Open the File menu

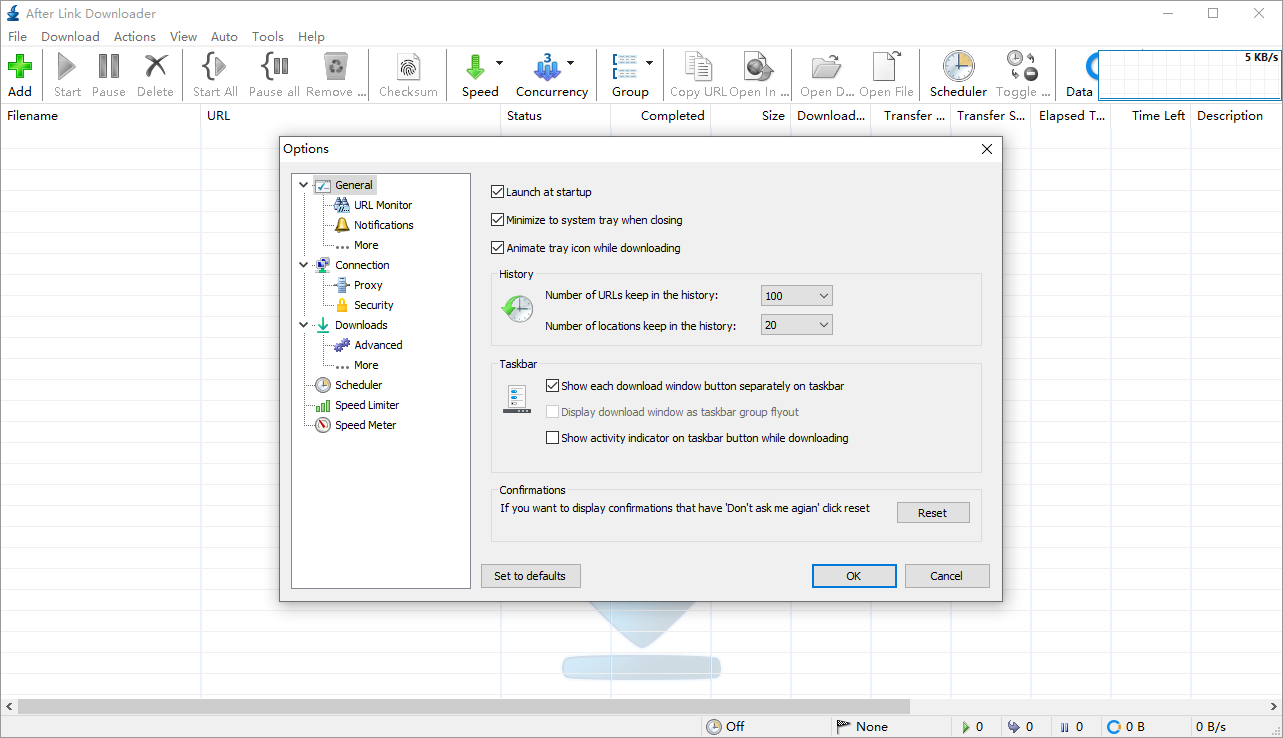point(17,36)
